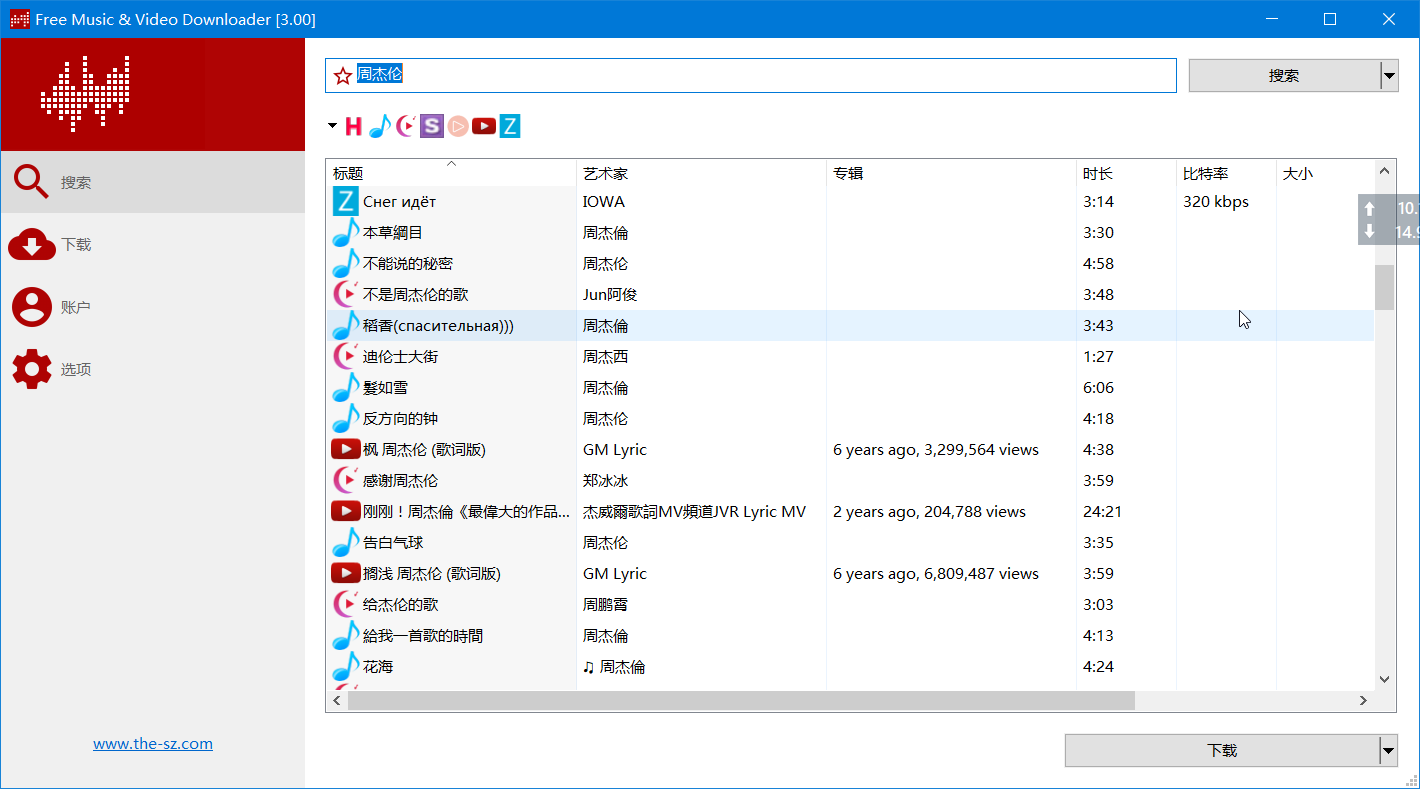Click music note icon beside 花海
Screen dimensions: 1420x789
(345, 666)
